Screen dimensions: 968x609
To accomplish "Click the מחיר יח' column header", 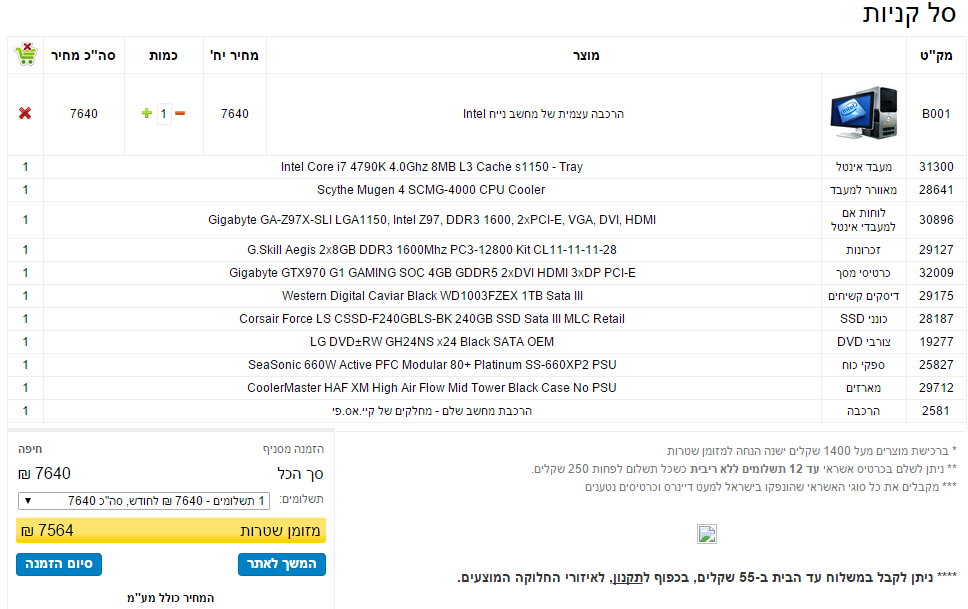I will click(x=235, y=56).
